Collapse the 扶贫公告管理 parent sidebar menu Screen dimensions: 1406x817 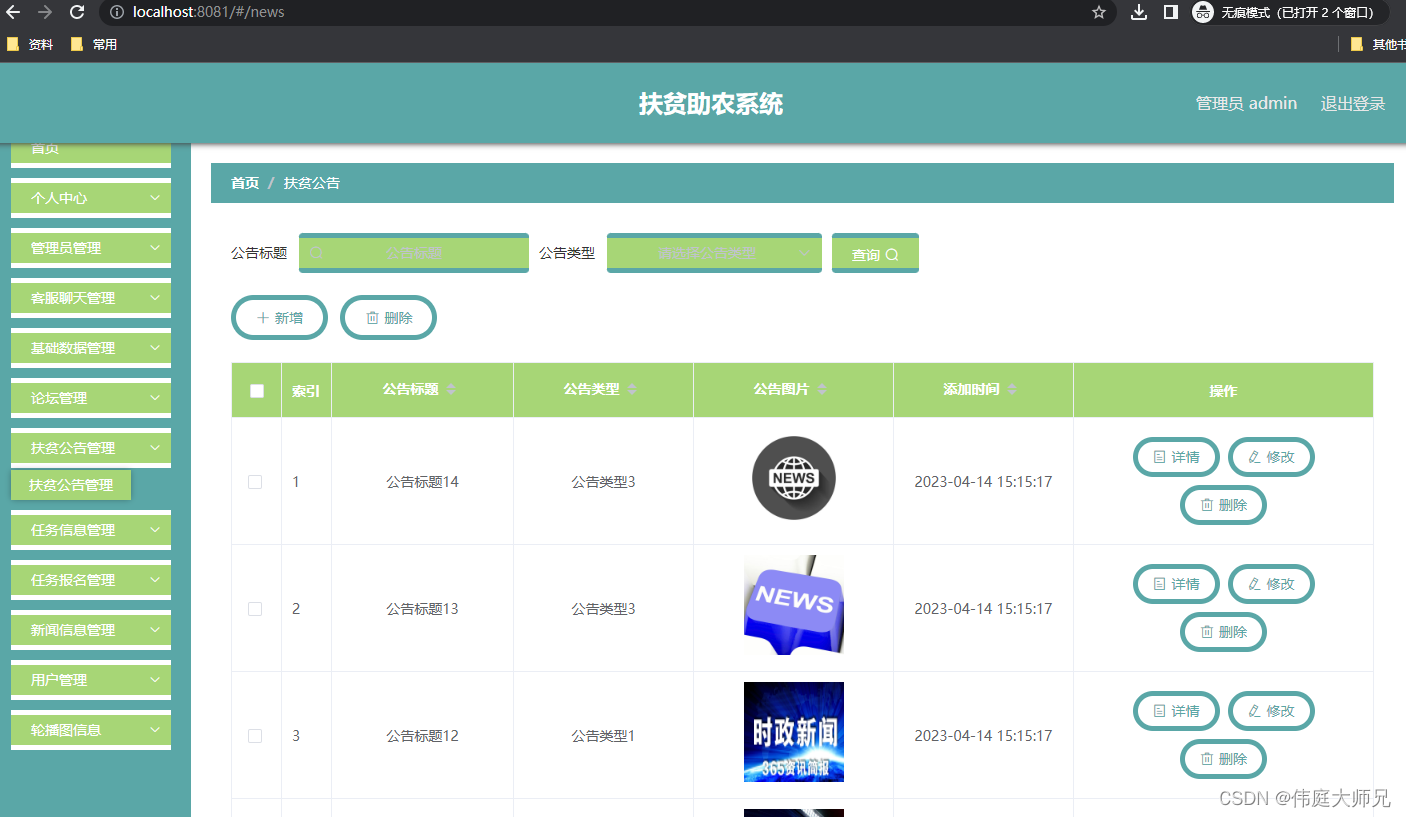coord(91,448)
